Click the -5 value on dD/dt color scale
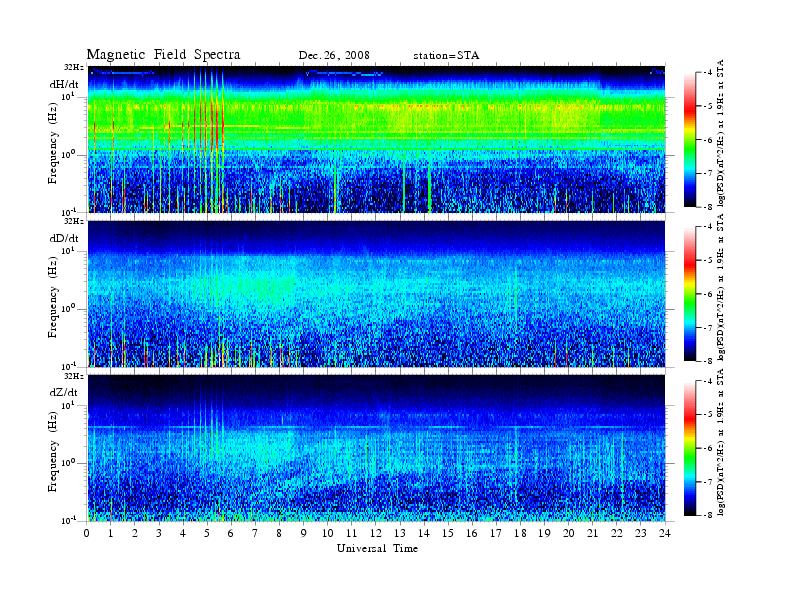The width and height of the screenshot is (792, 612). (x=708, y=261)
